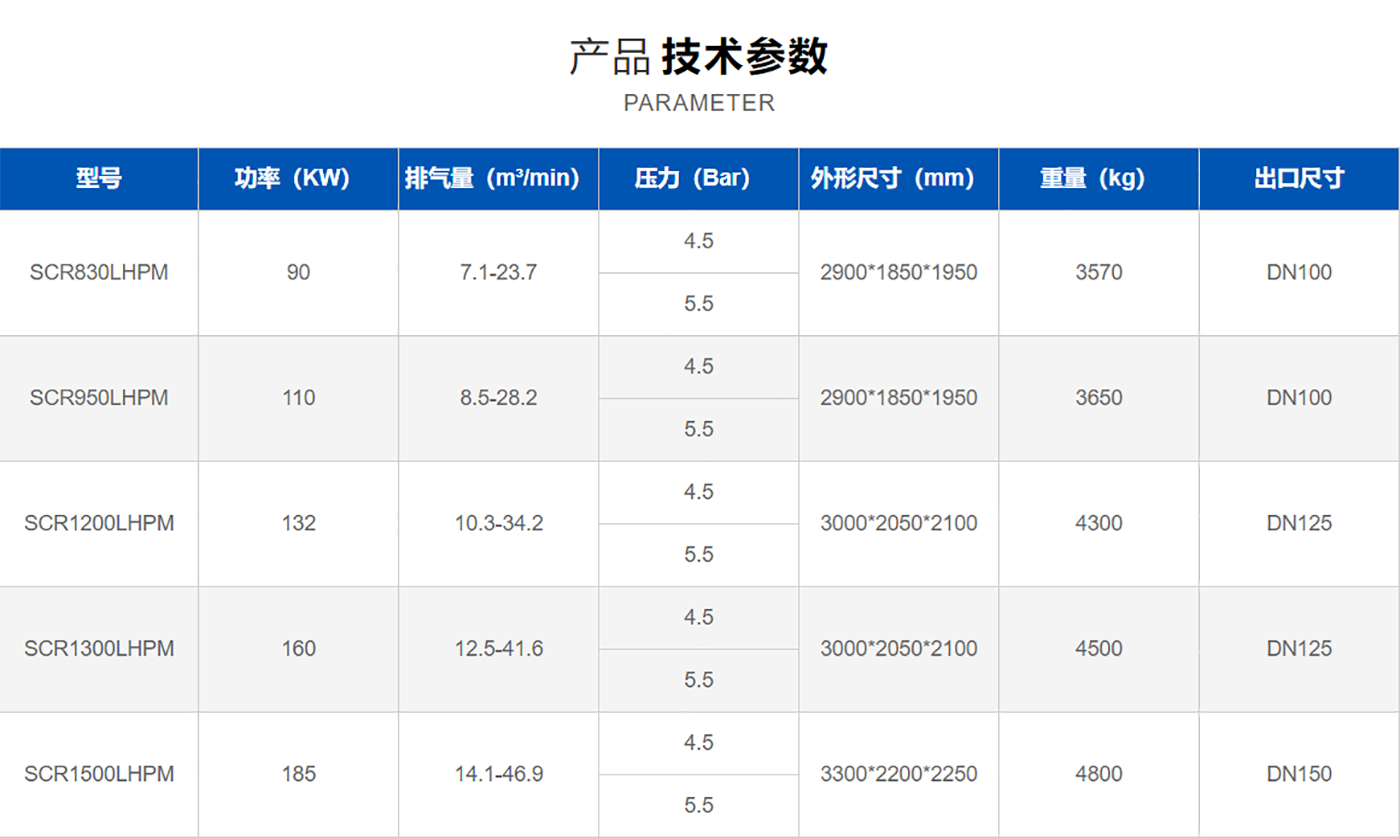Select the SCR950LHPM model cell
Screen dimensions: 1400x838
99,398
